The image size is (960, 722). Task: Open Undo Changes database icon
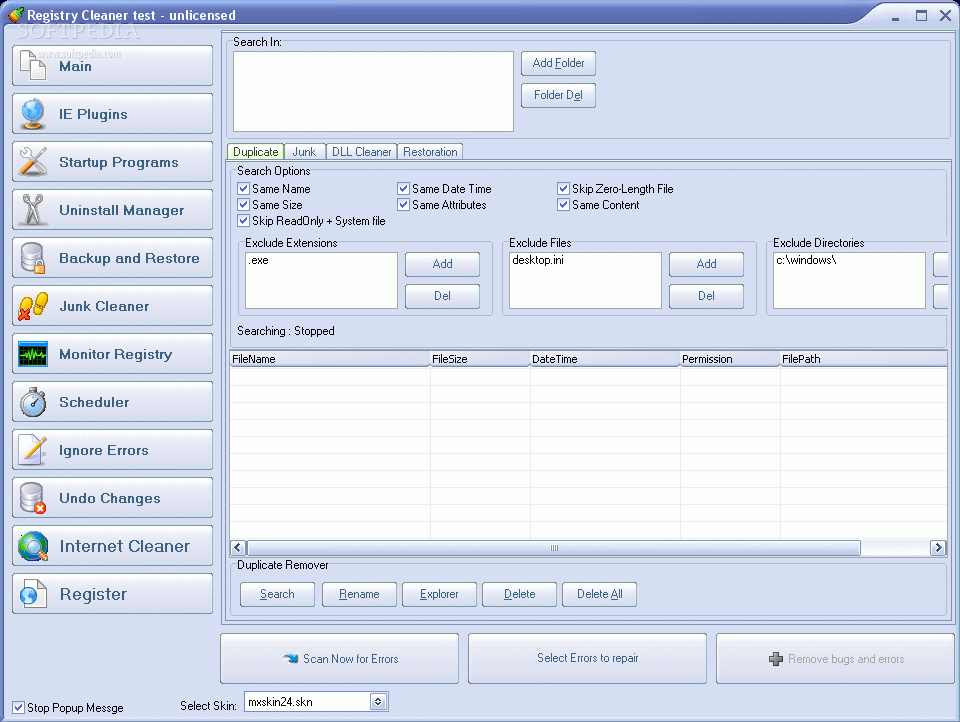click(32, 498)
